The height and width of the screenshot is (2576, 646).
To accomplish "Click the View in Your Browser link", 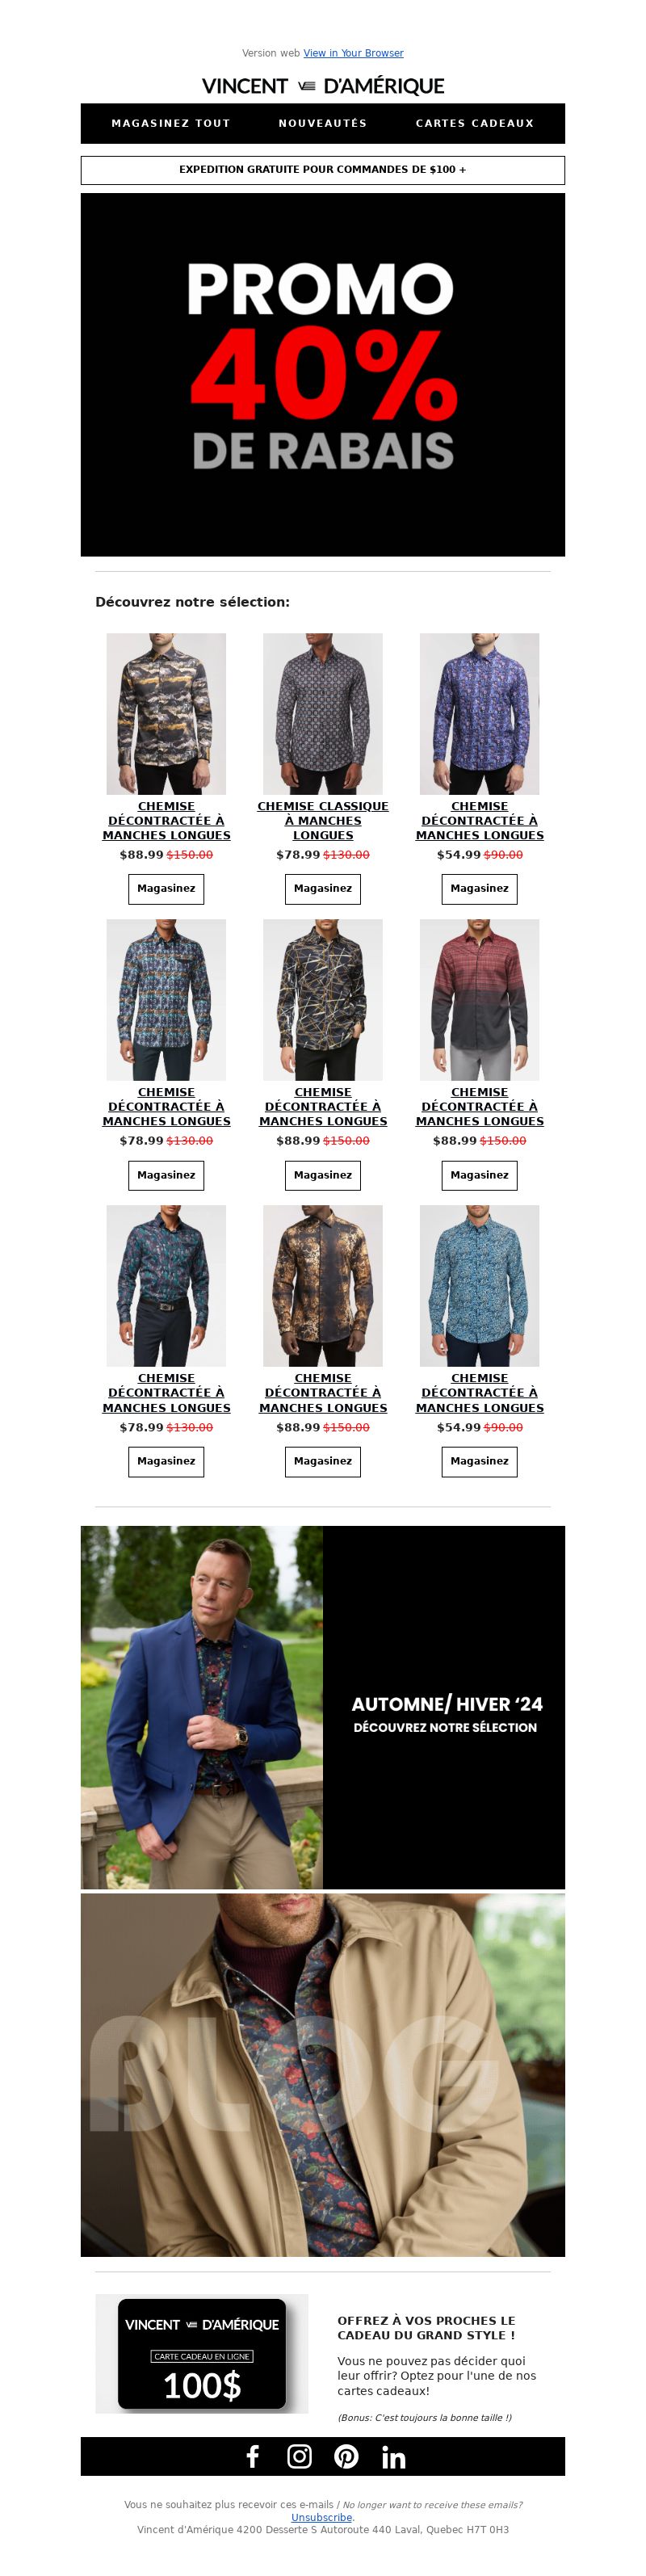I will pyautogui.click(x=354, y=53).
